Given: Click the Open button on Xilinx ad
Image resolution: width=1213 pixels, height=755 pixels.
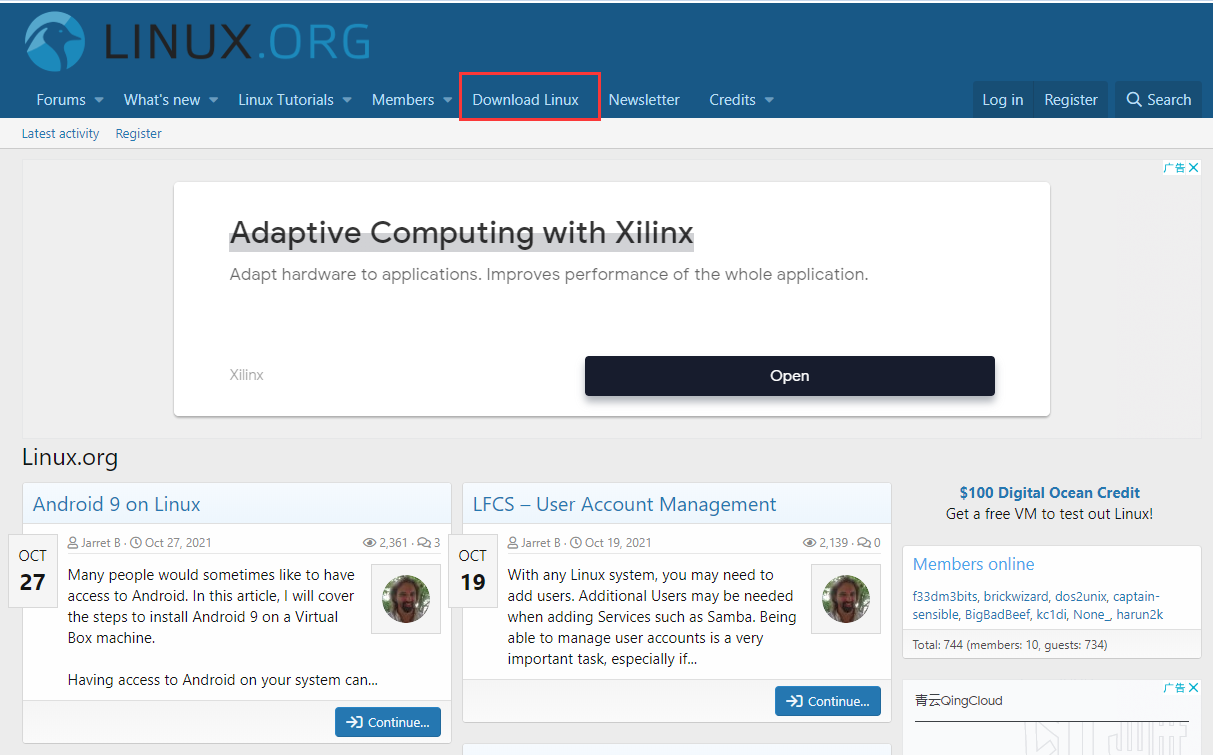Looking at the screenshot, I should point(790,376).
